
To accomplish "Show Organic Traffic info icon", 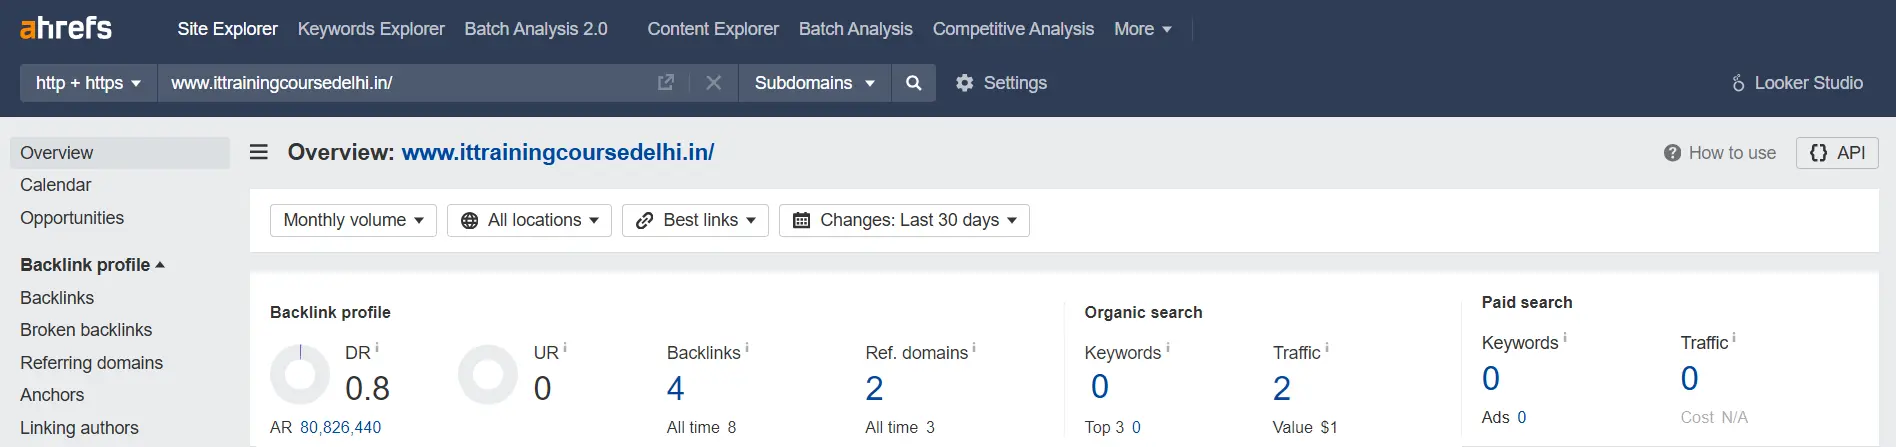I will [1327, 348].
